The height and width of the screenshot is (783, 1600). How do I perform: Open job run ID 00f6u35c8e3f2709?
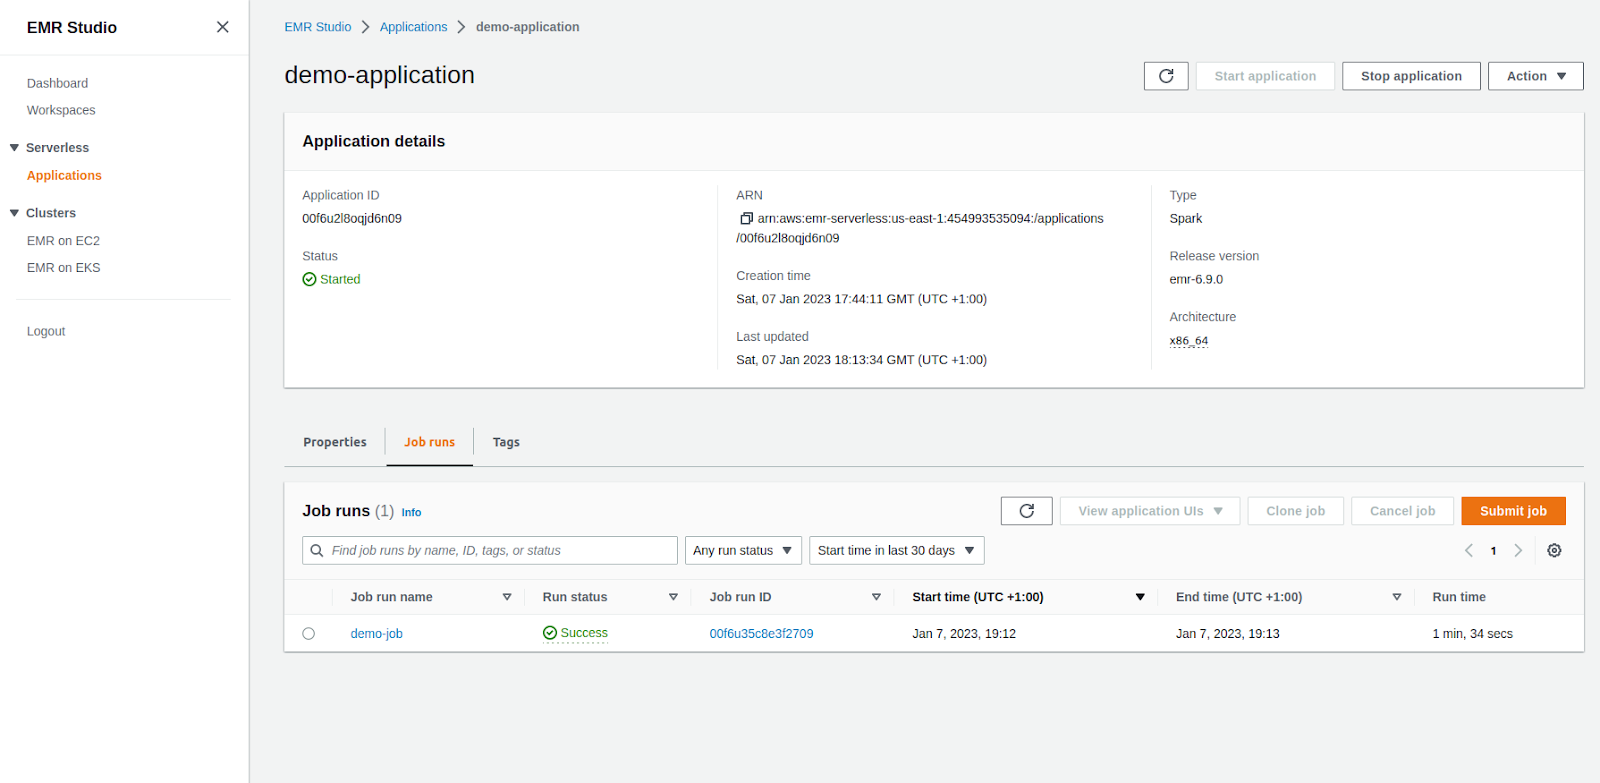[761, 634]
